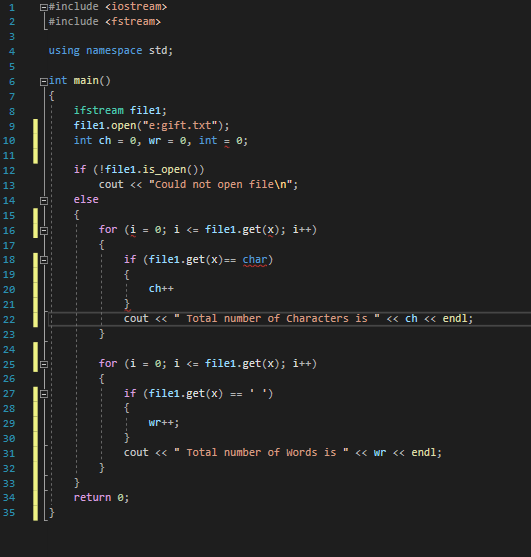Click line number 16 in the gutter

click(x=9, y=231)
